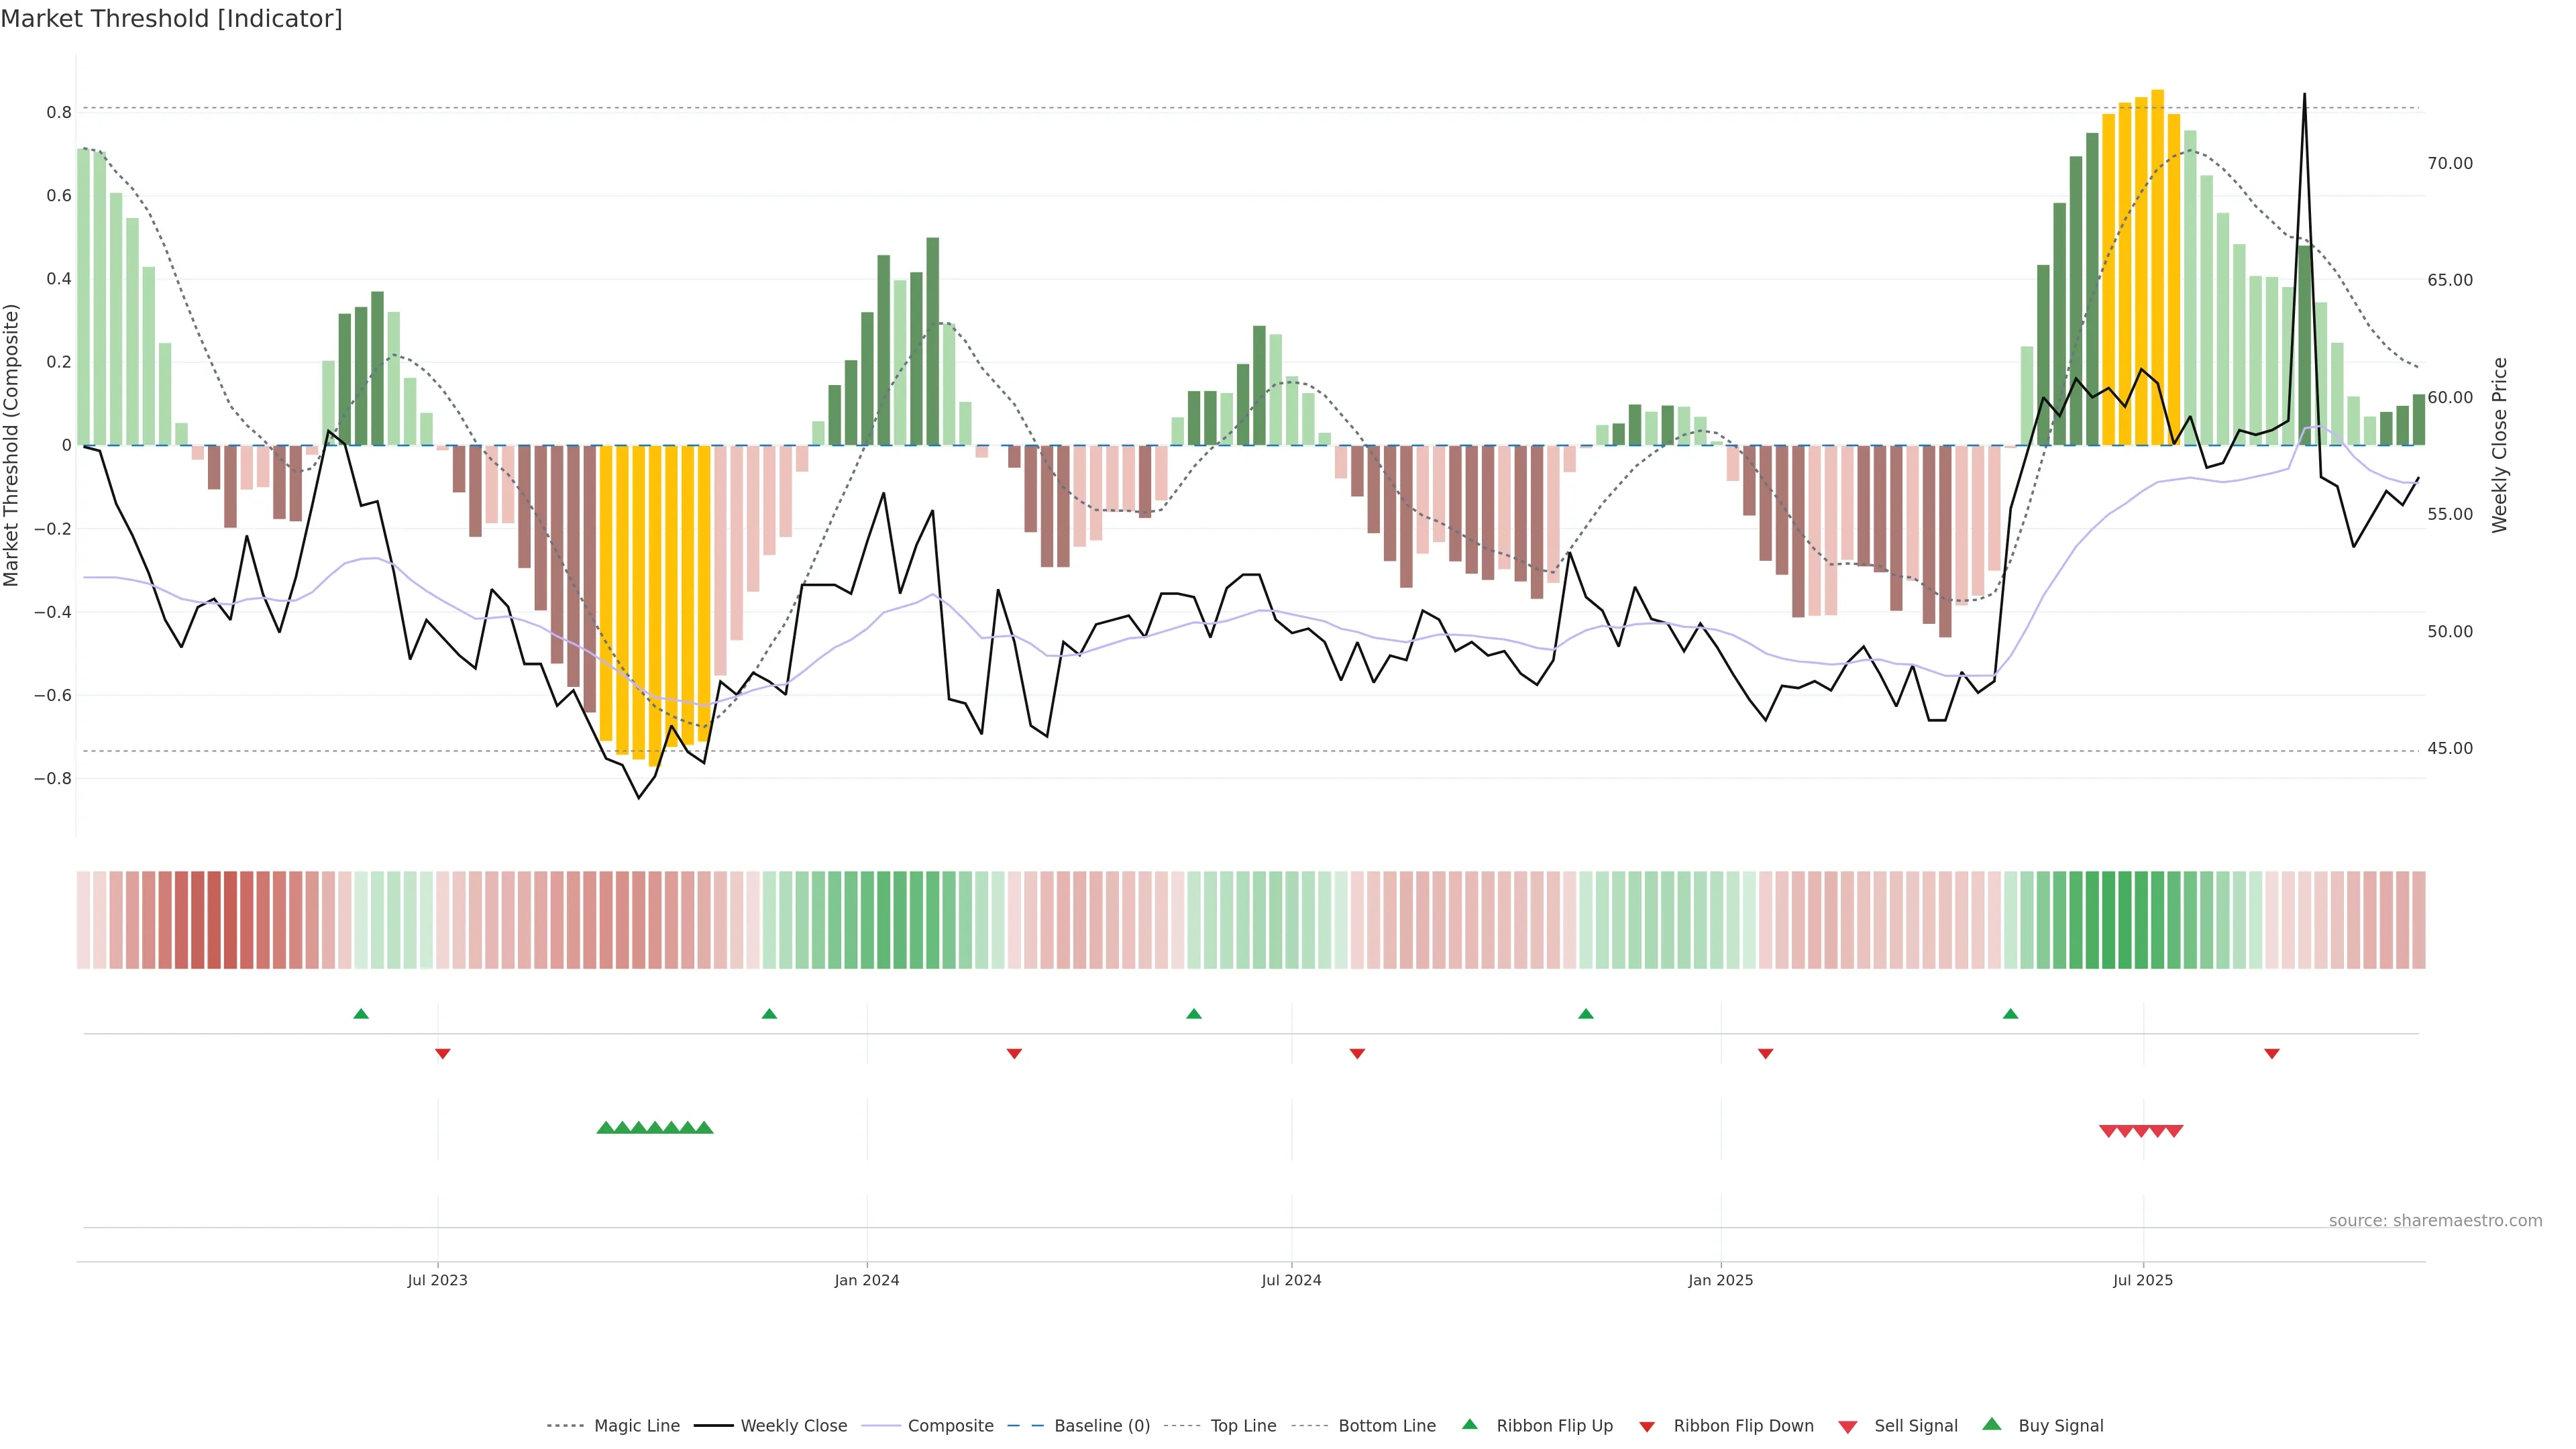Click rightmost red sell signal triangle

tap(2174, 1131)
